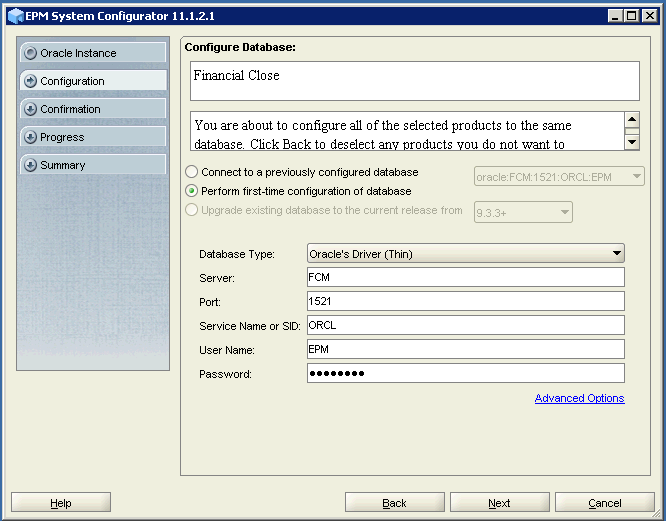Select the Confirmation step label in sidebar
This screenshot has height=521, width=666.
[70, 109]
